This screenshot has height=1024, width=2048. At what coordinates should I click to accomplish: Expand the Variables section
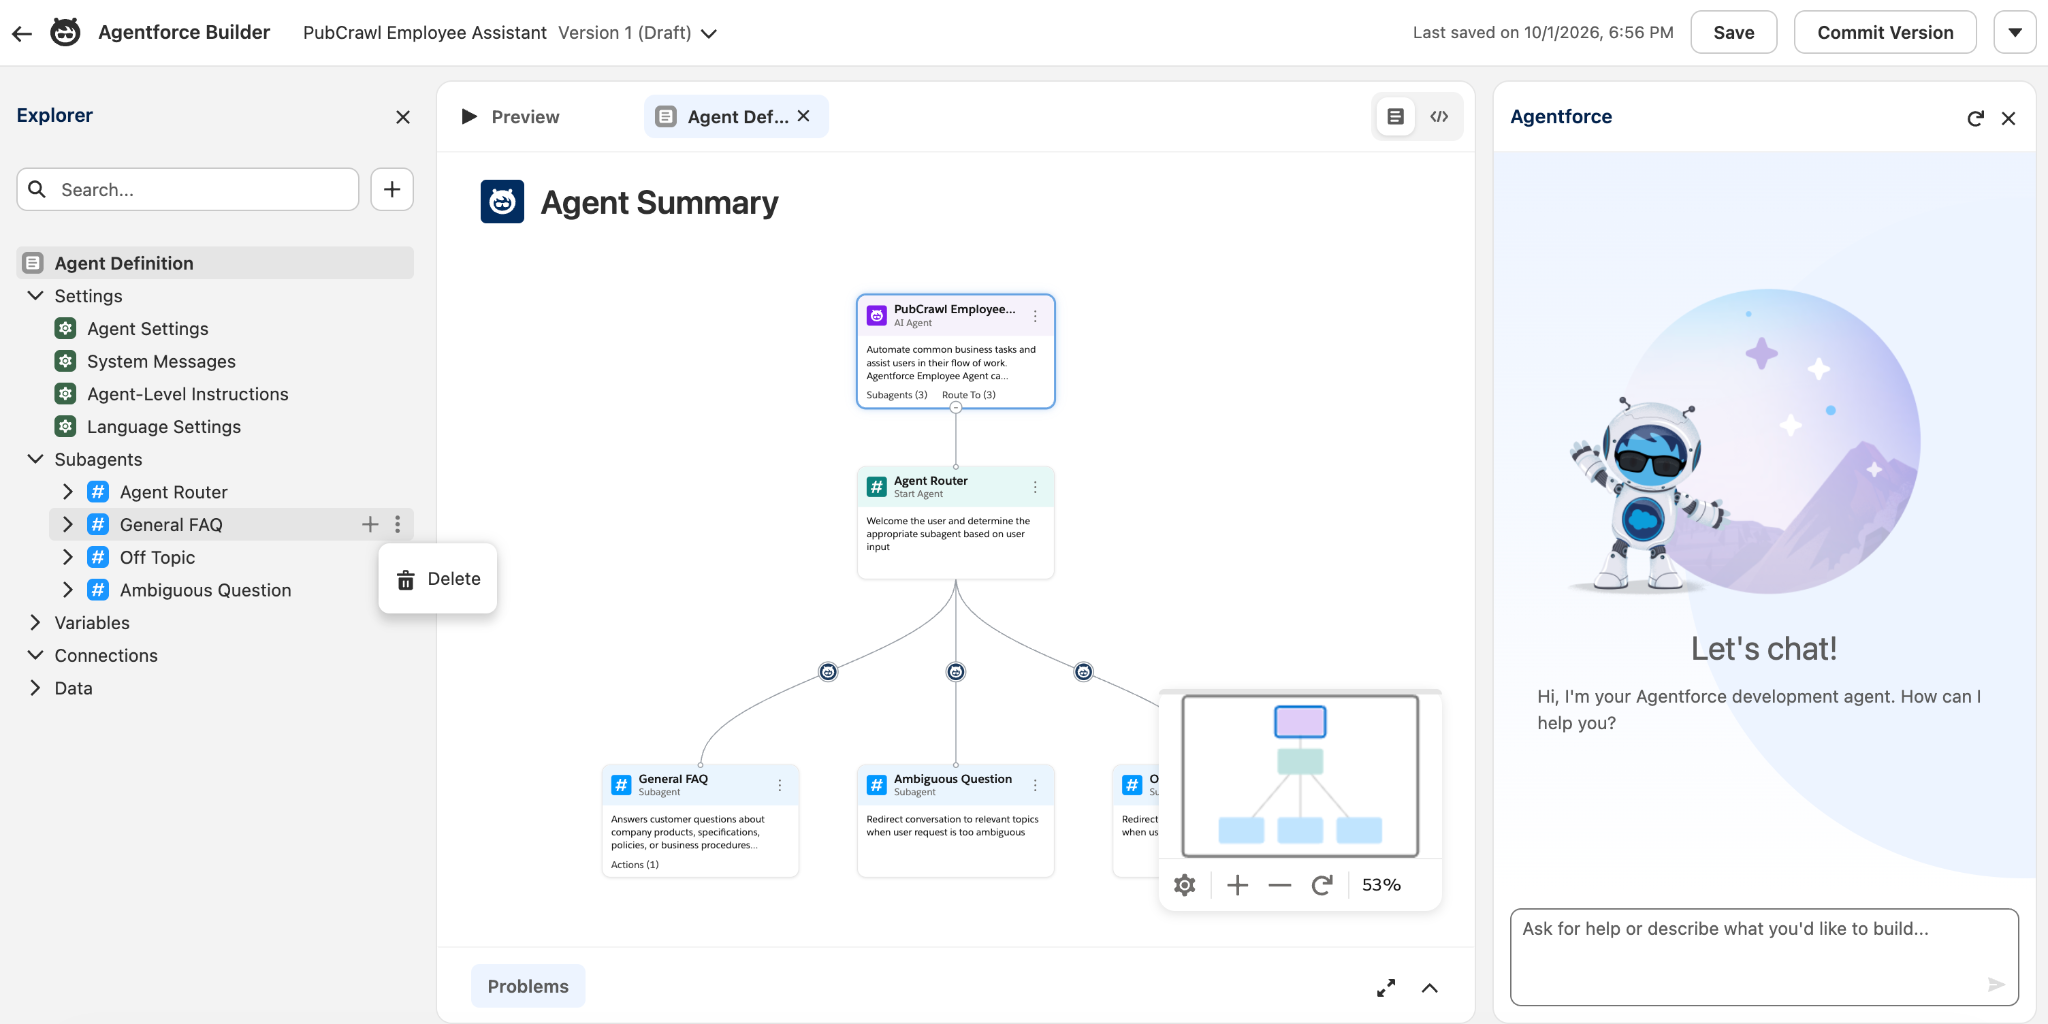click(x=35, y=622)
